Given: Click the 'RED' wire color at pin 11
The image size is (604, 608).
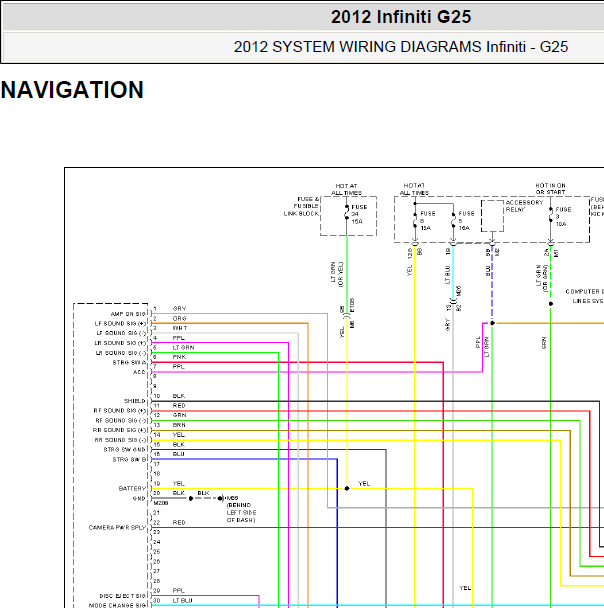Looking at the screenshot, I should [x=179, y=406].
